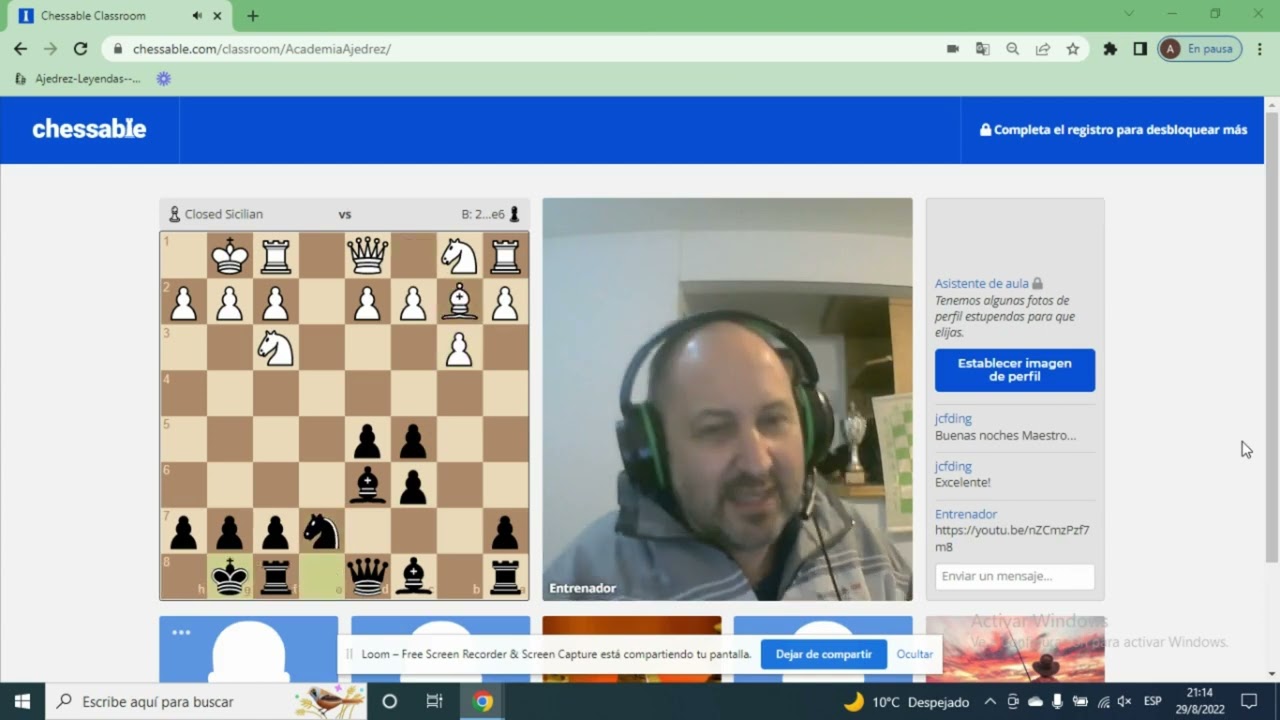Click the Entrenador webcam video

pyautogui.click(x=727, y=399)
